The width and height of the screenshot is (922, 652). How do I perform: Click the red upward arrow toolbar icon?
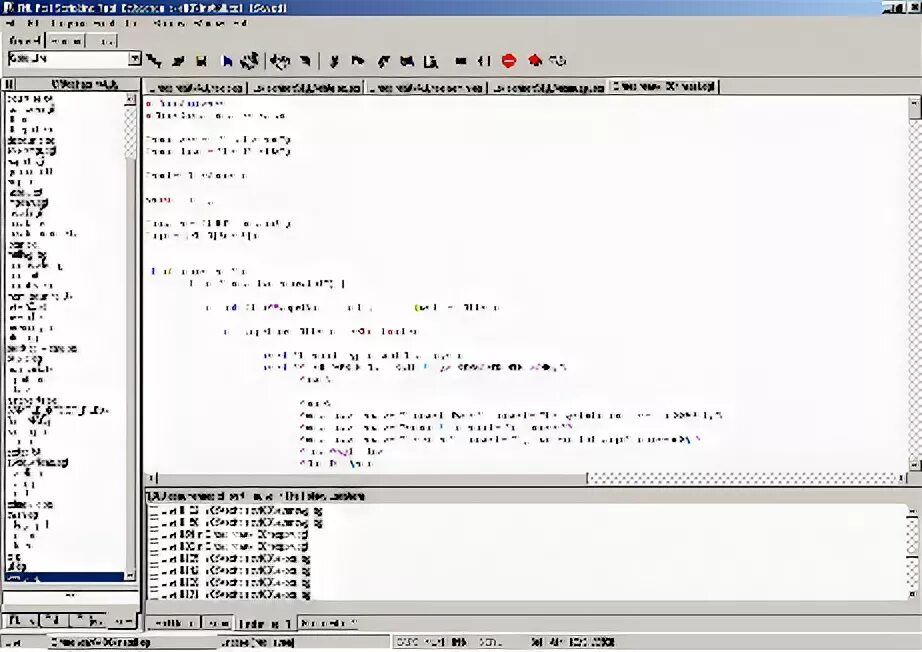[535, 60]
